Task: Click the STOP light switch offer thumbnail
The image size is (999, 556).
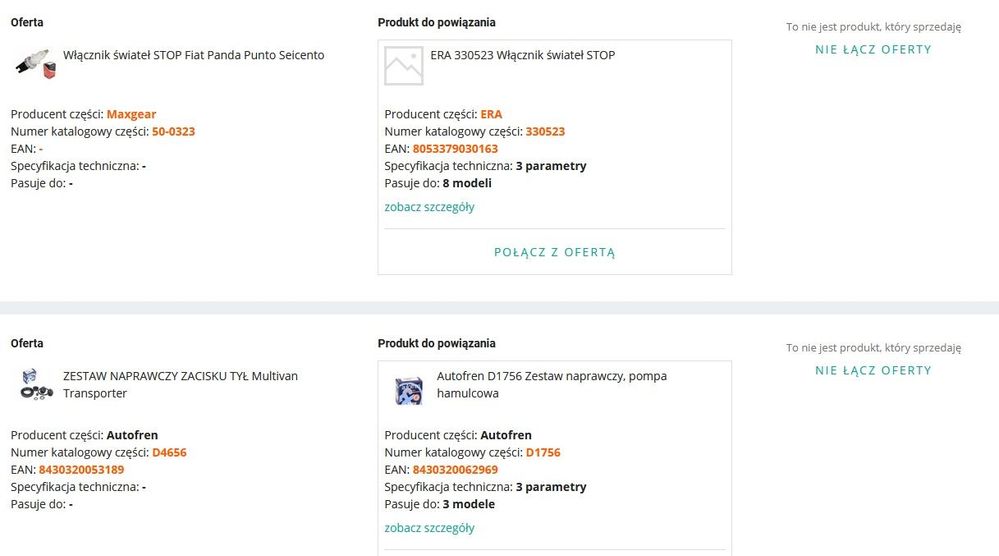Action: tap(35, 63)
